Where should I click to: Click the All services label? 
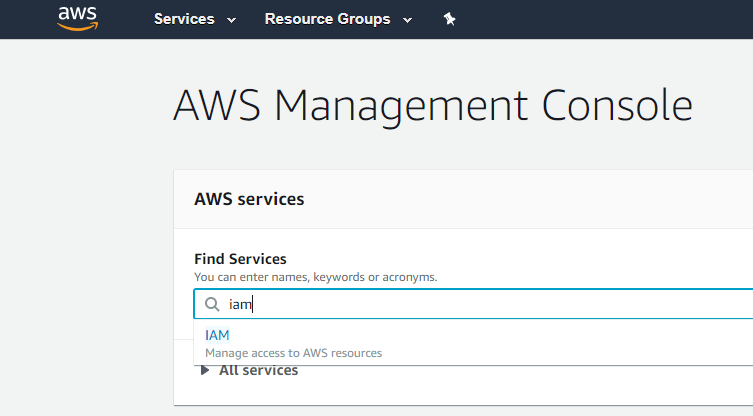coord(258,370)
